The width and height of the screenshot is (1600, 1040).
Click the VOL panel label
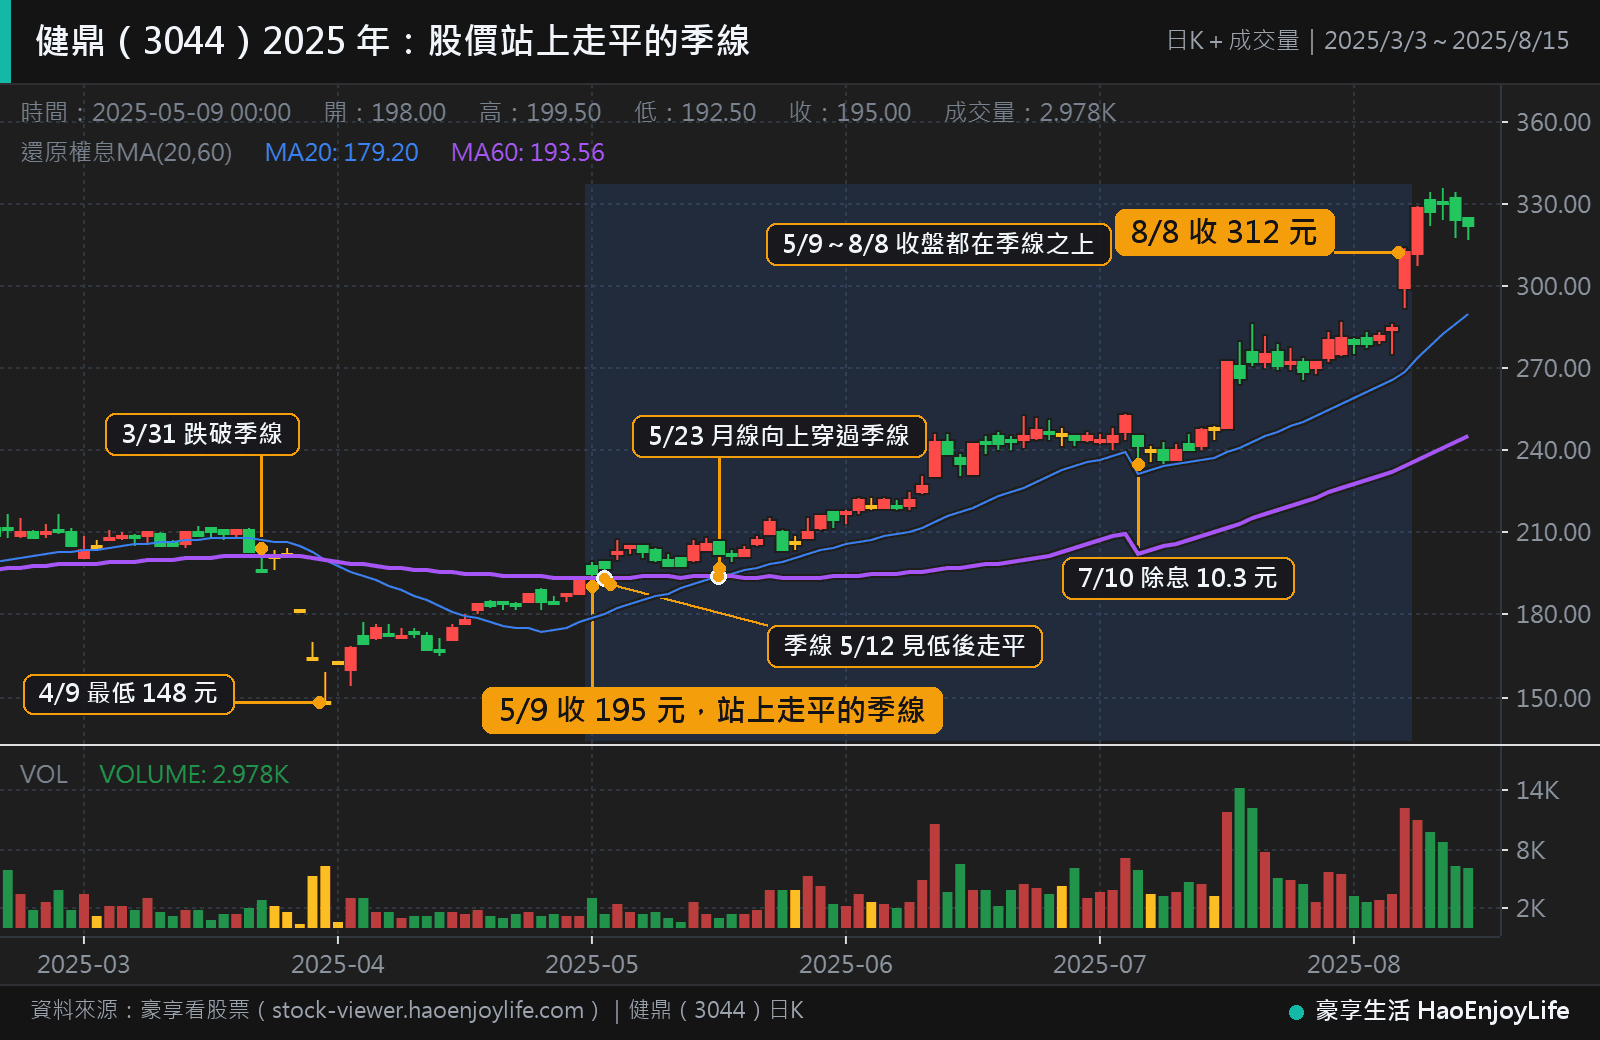(44, 774)
